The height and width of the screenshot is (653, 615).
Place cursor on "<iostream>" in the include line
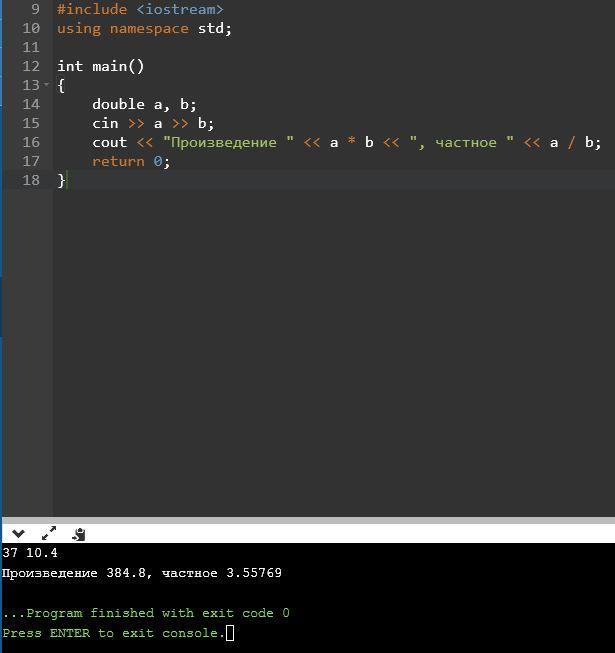click(x=180, y=9)
